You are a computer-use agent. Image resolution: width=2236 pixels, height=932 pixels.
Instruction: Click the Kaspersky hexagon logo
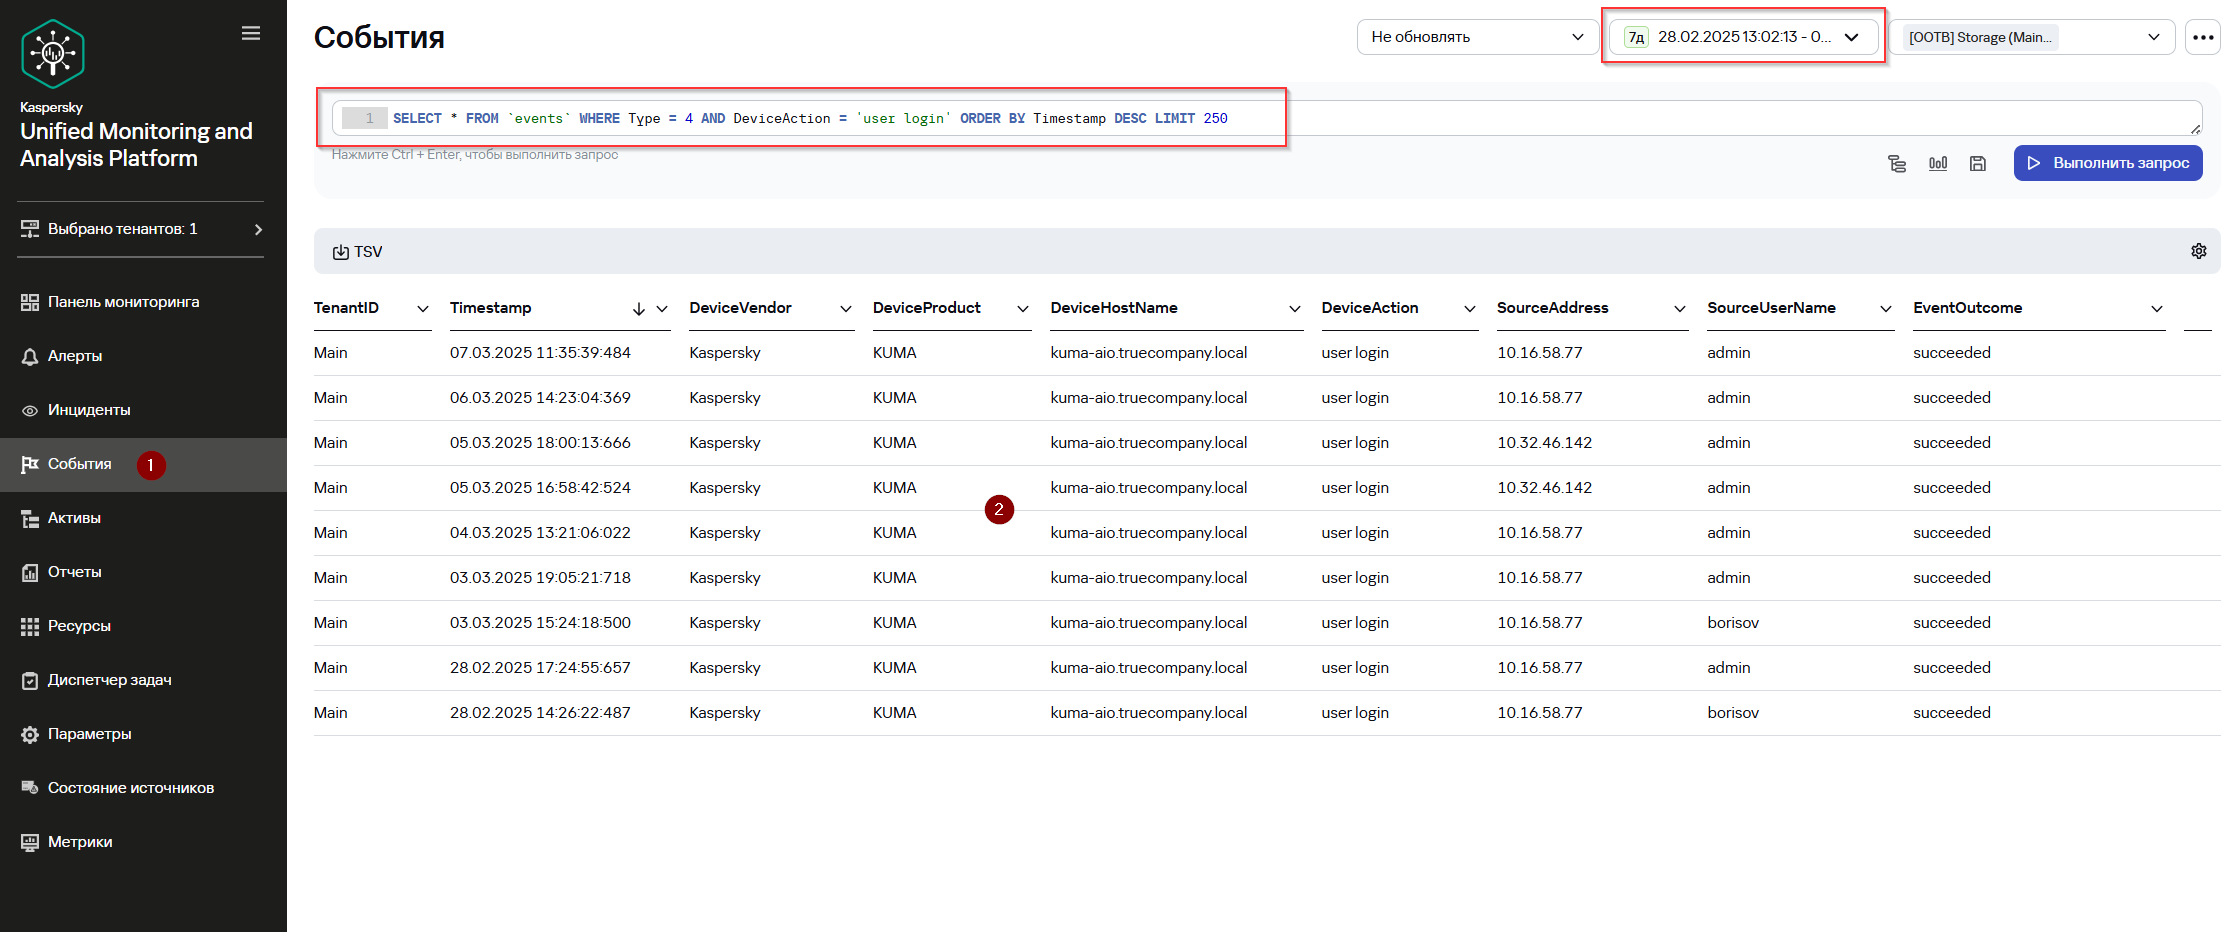point(53,54)
